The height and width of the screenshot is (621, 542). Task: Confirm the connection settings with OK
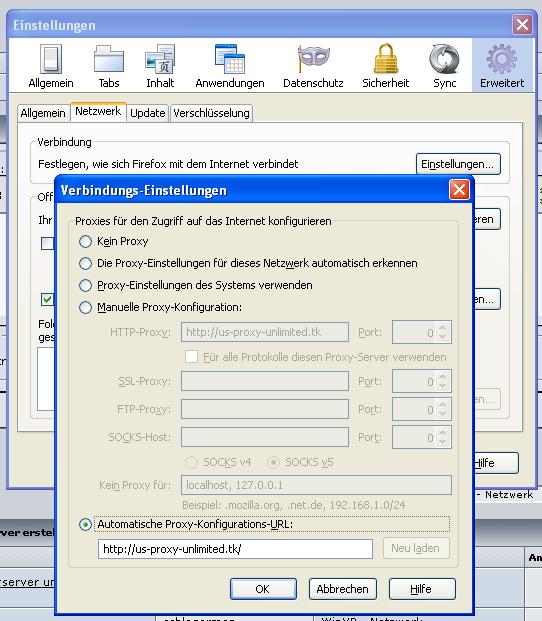pos(263,589)
